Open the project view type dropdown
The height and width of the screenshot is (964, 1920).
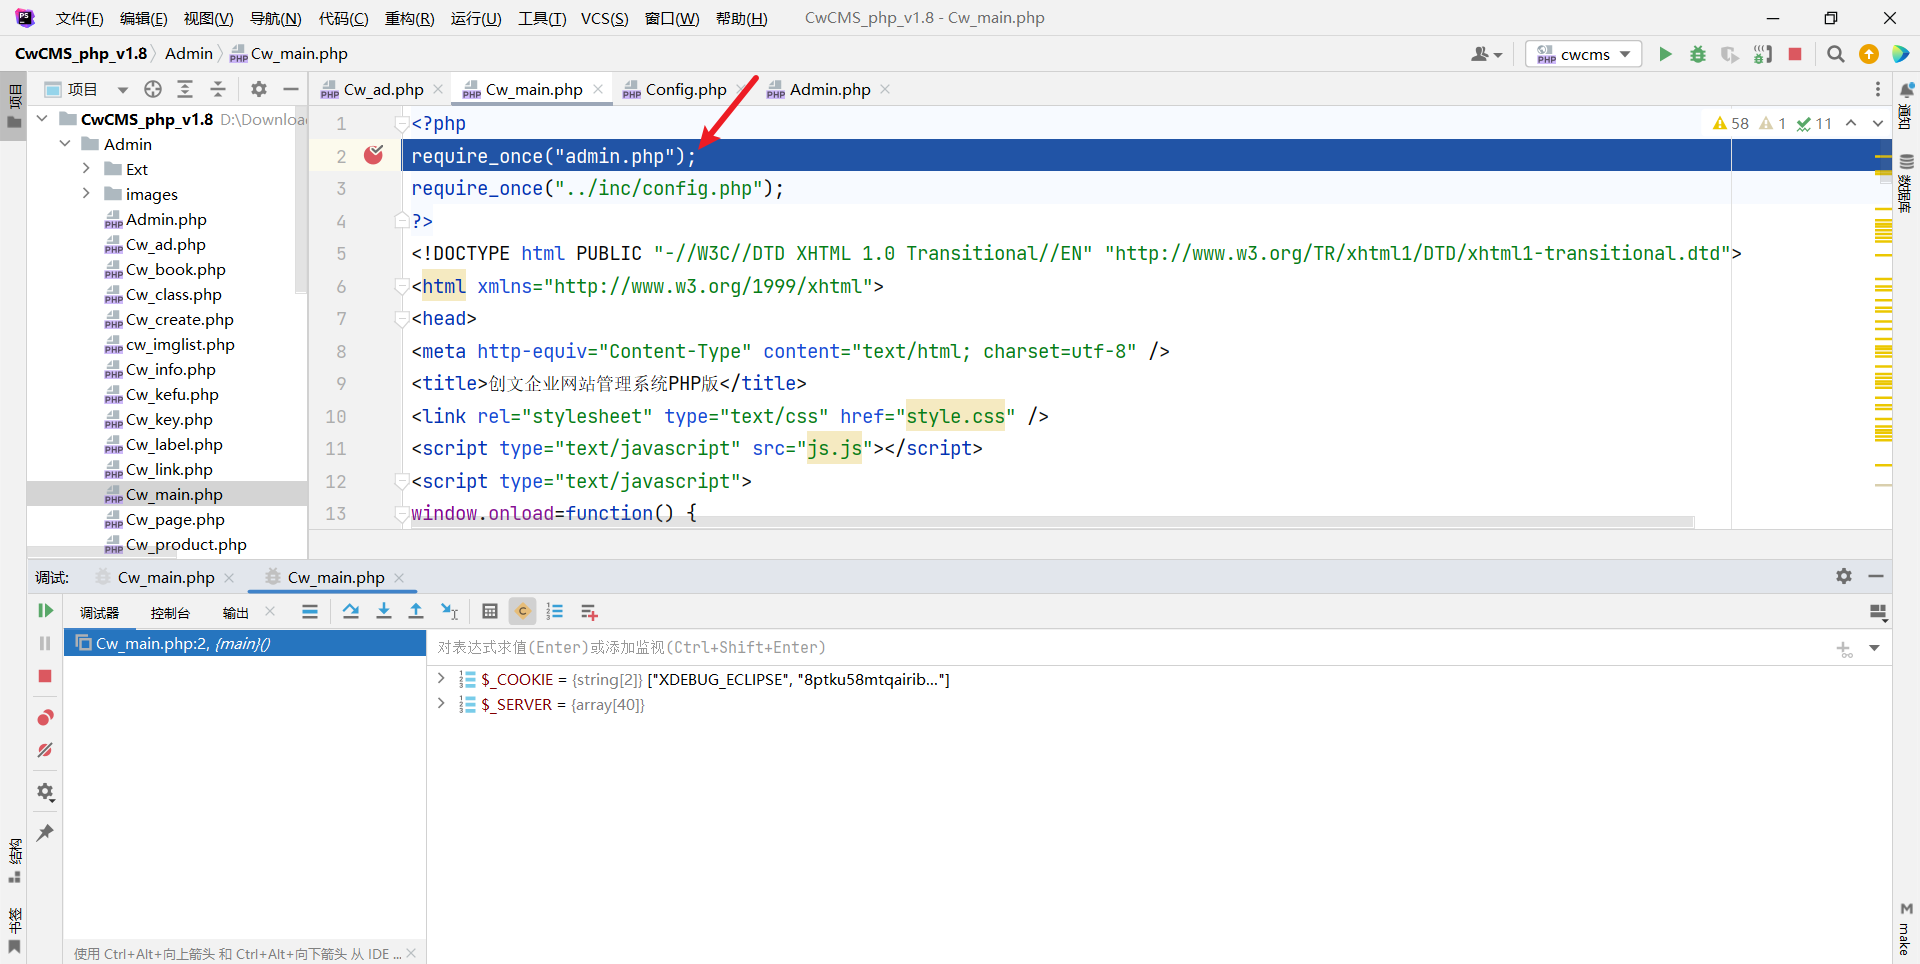122,90
